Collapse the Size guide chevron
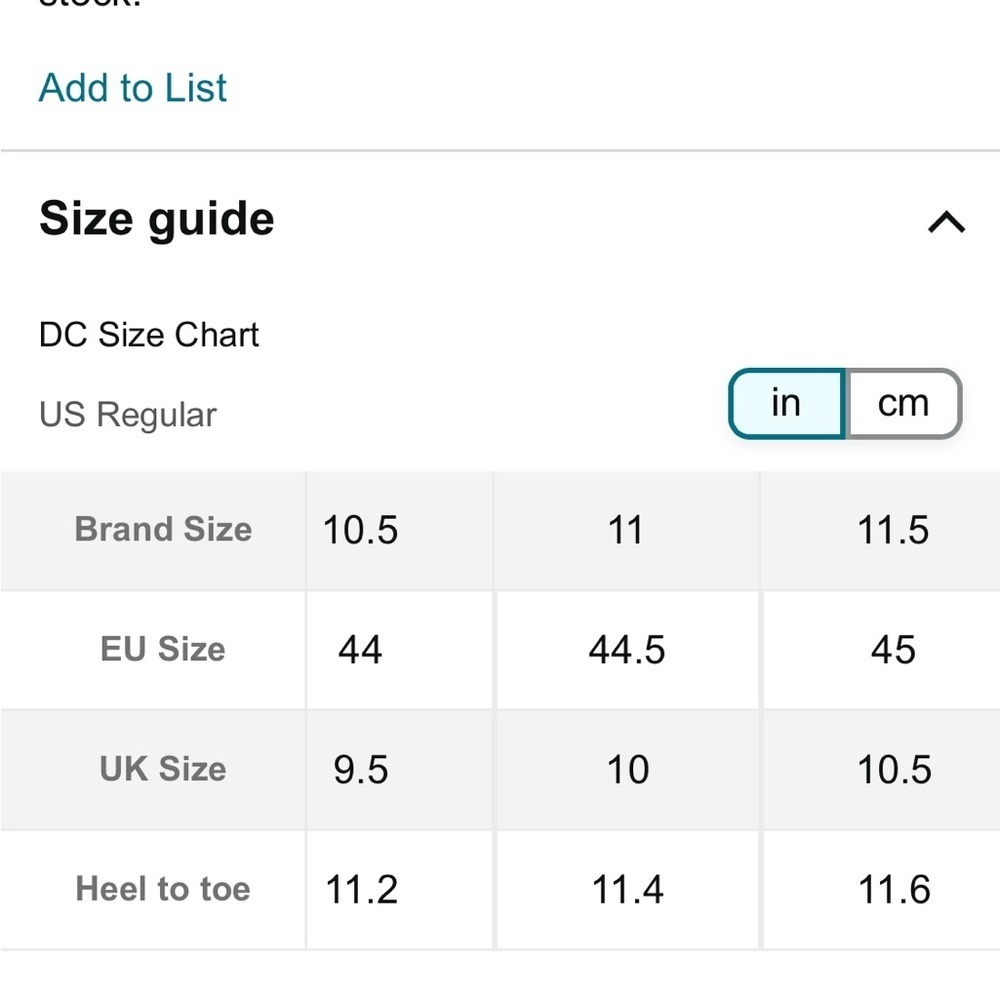 coord(946,222)
